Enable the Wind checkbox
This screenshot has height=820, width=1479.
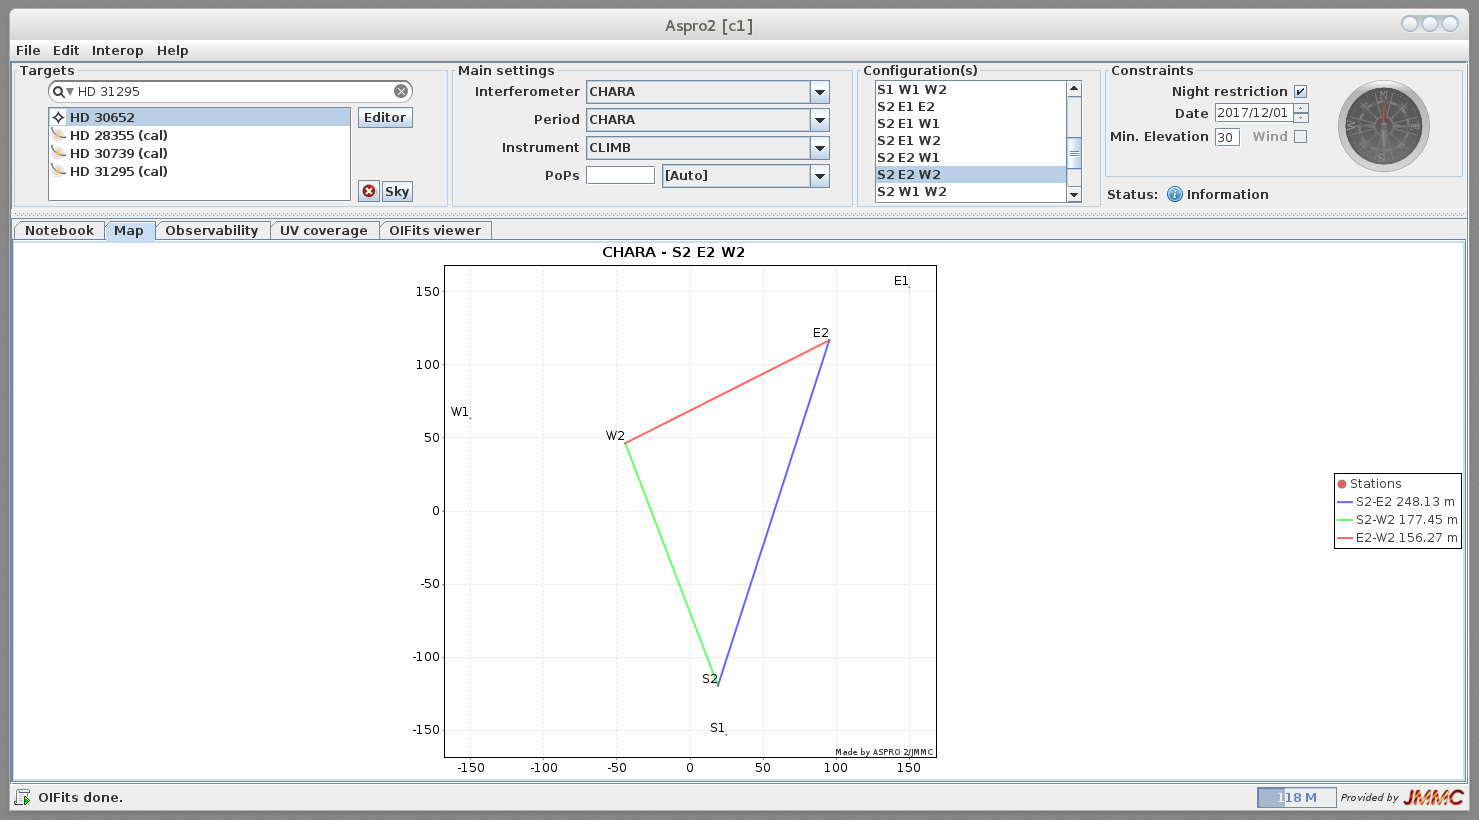(x=1300, y=136)
